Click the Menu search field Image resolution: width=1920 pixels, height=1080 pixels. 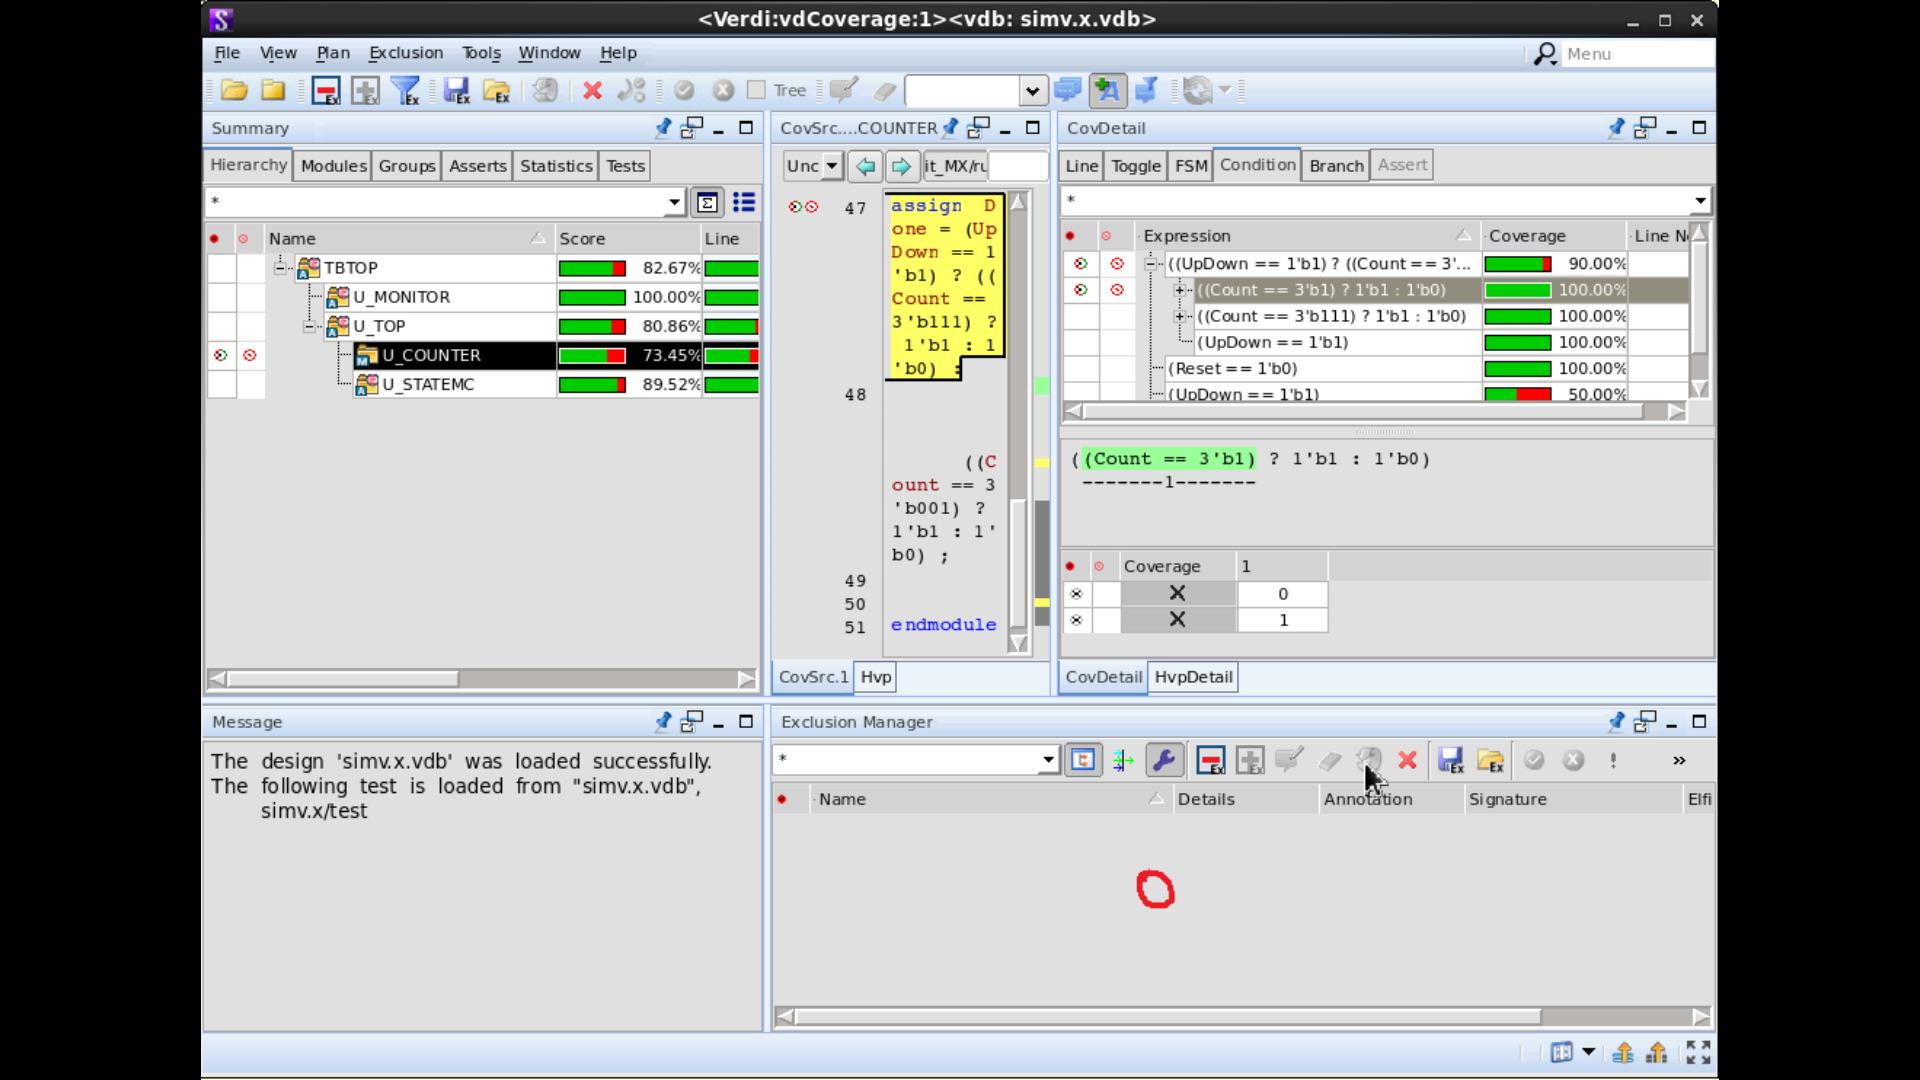1637,54
